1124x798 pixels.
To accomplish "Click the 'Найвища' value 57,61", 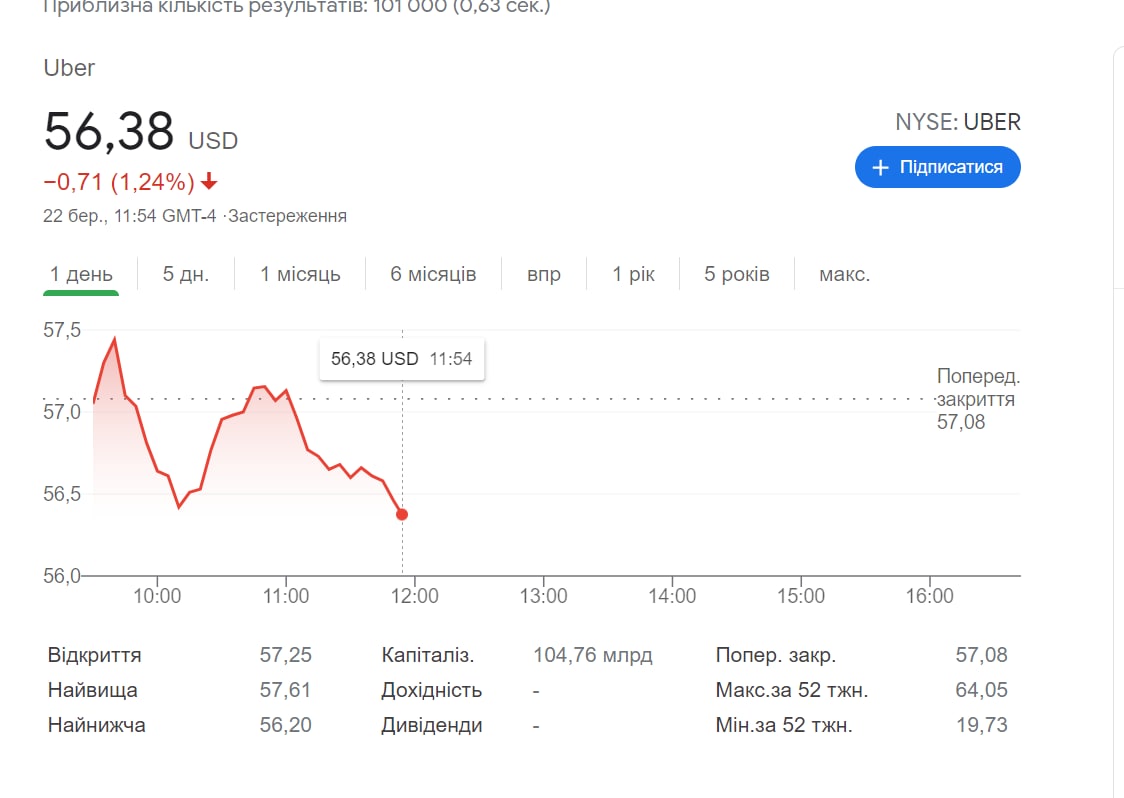I will pyautogui.click(x=285, y=690).
